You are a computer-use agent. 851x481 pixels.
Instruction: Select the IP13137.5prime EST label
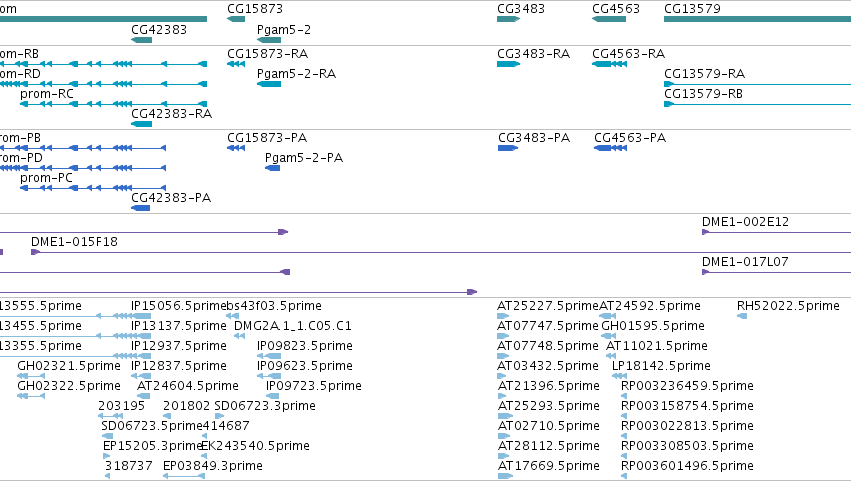click(179, 326)
